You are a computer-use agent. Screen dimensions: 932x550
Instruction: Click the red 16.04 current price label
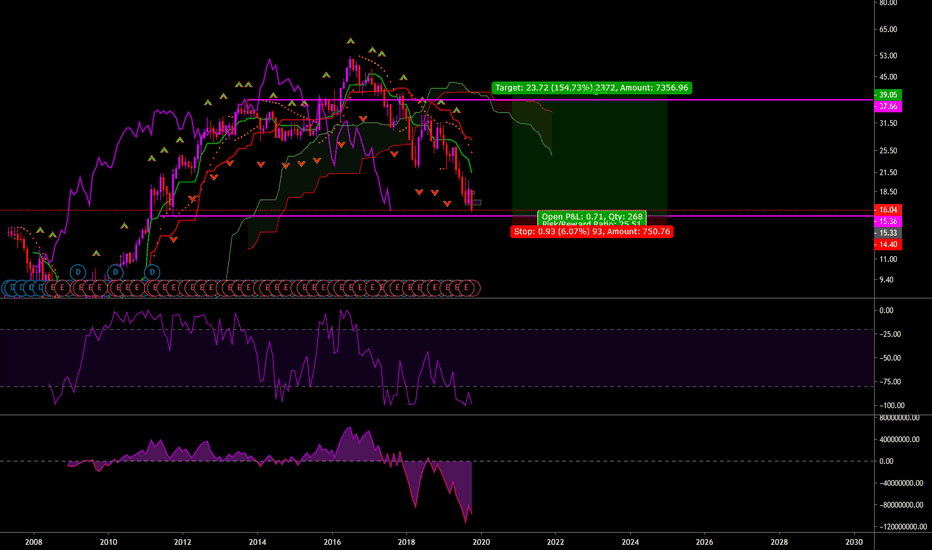point(888,209)
